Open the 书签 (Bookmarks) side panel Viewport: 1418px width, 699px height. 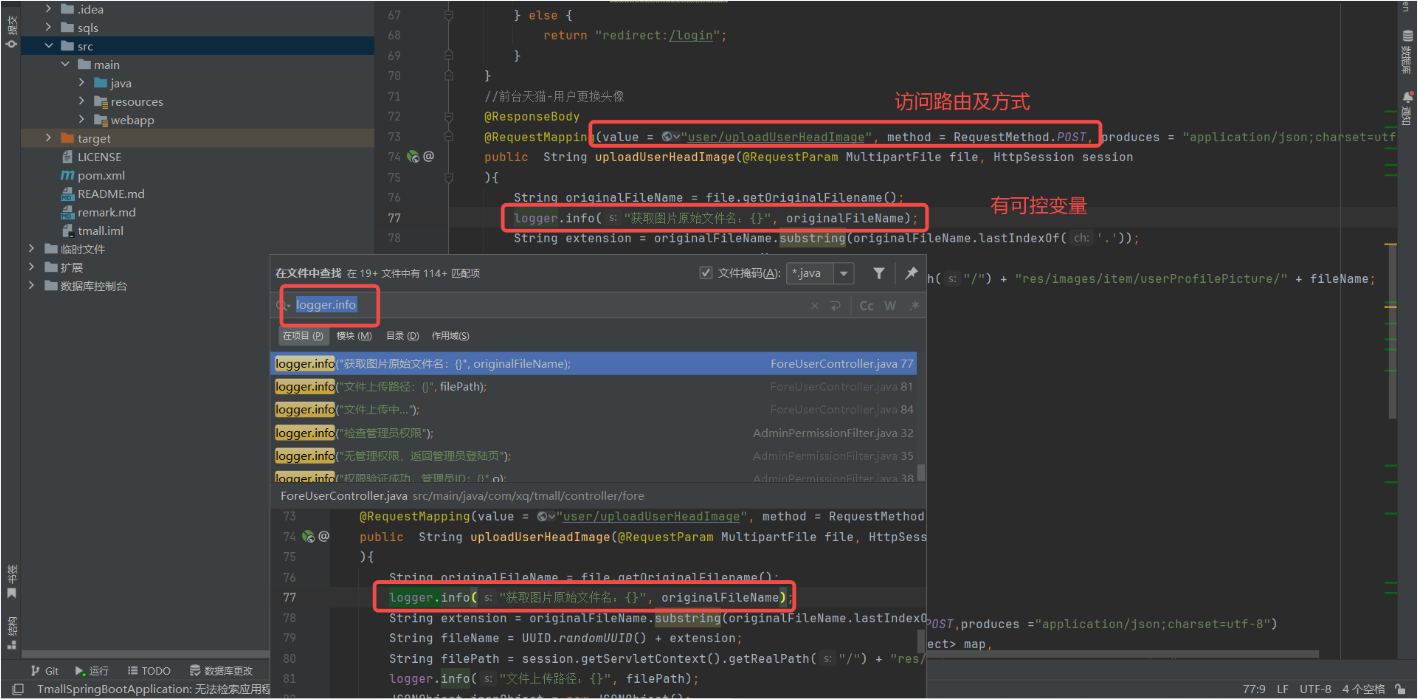(x=12, y=581)
